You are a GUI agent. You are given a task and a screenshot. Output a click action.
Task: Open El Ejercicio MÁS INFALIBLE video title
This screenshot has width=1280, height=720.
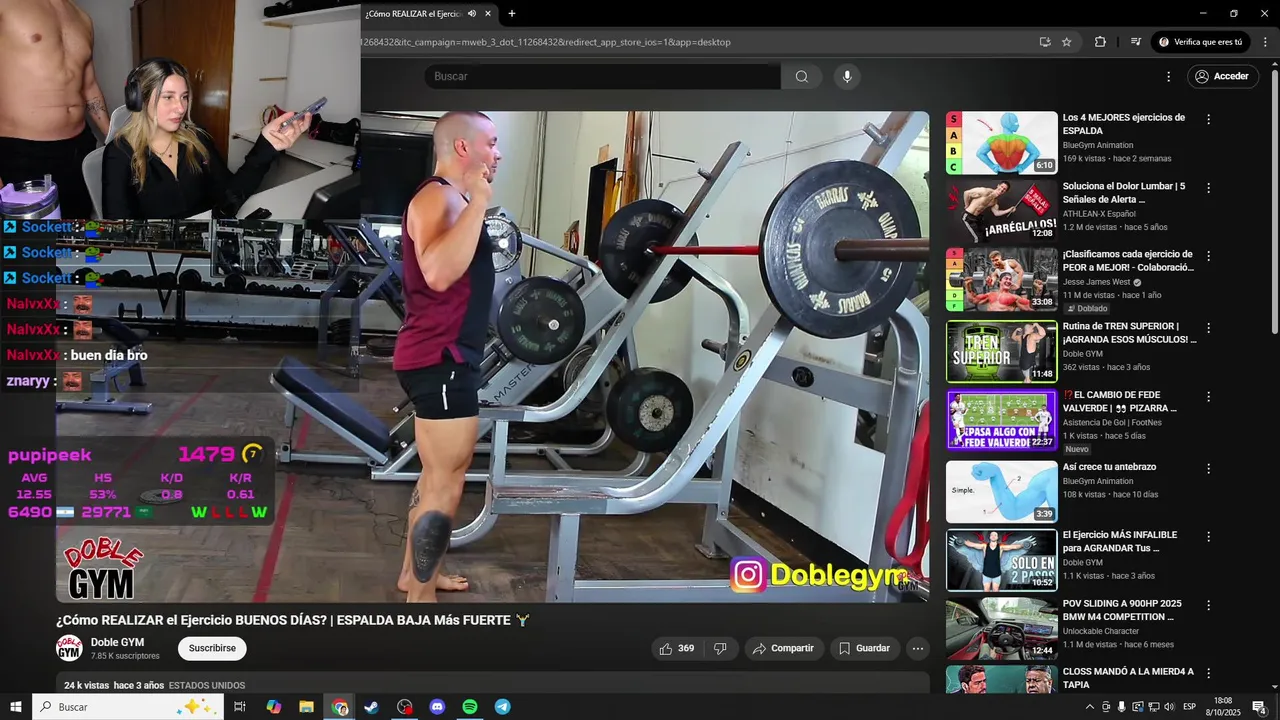pyautogui.click(x=1120, y=541)
